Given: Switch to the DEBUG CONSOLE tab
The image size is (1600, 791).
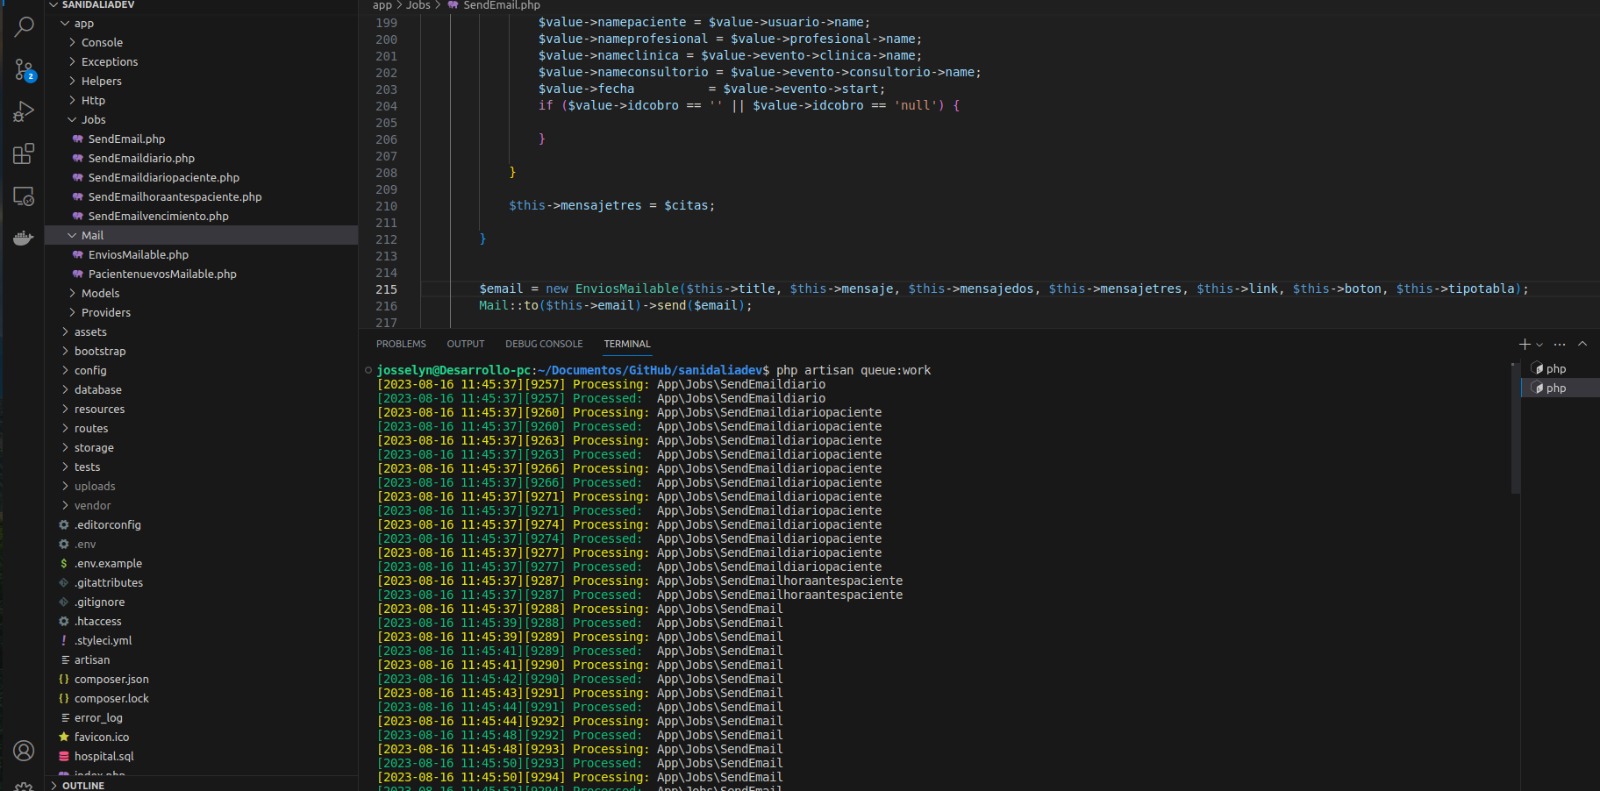Looking at the screenshot, I should pos(543,344).
